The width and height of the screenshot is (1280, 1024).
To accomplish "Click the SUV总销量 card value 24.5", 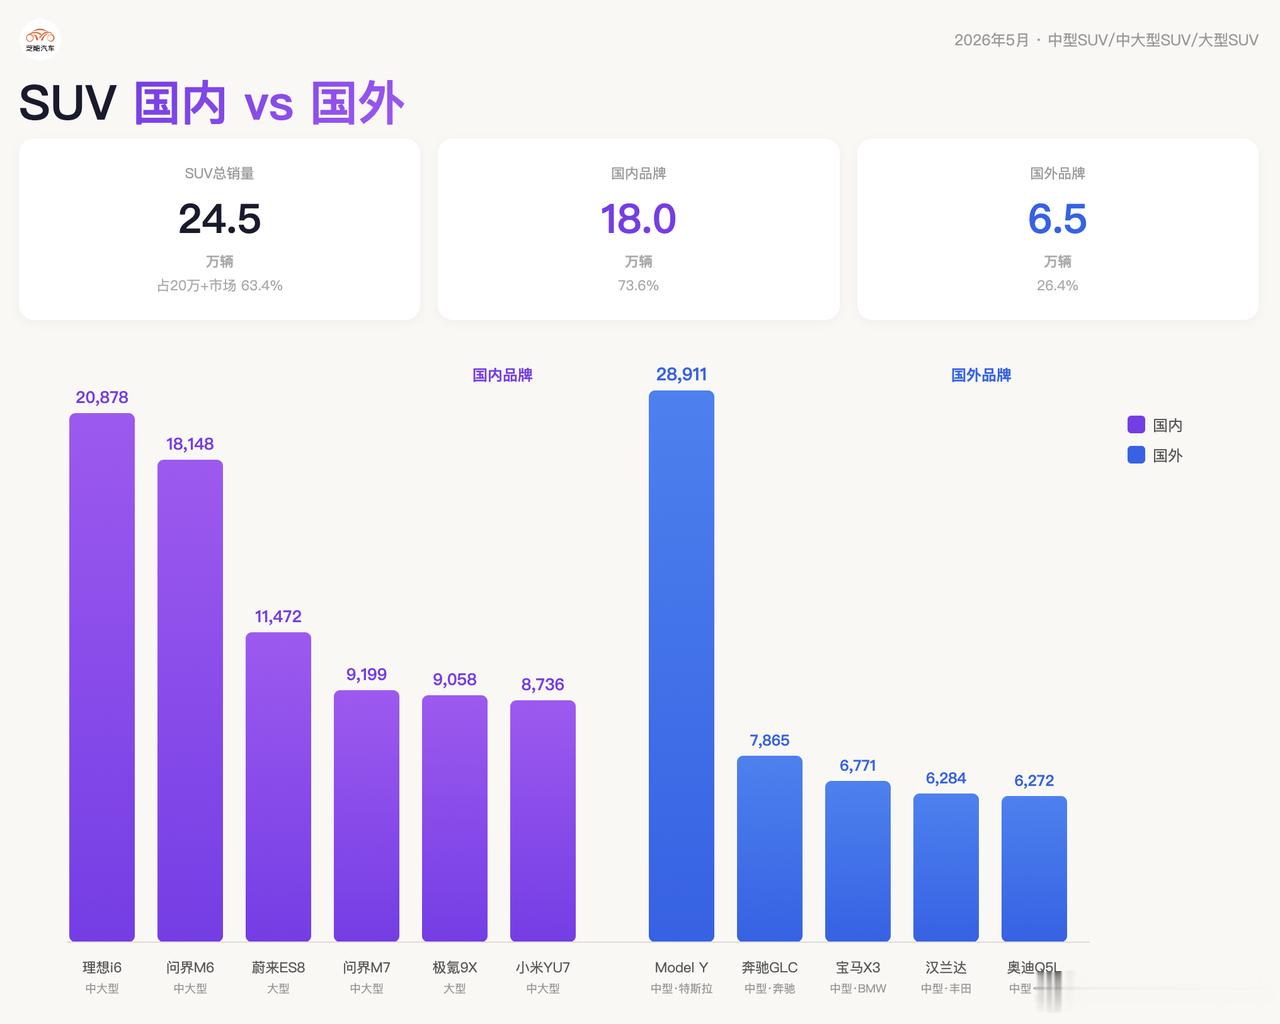I will pos(220,219).
